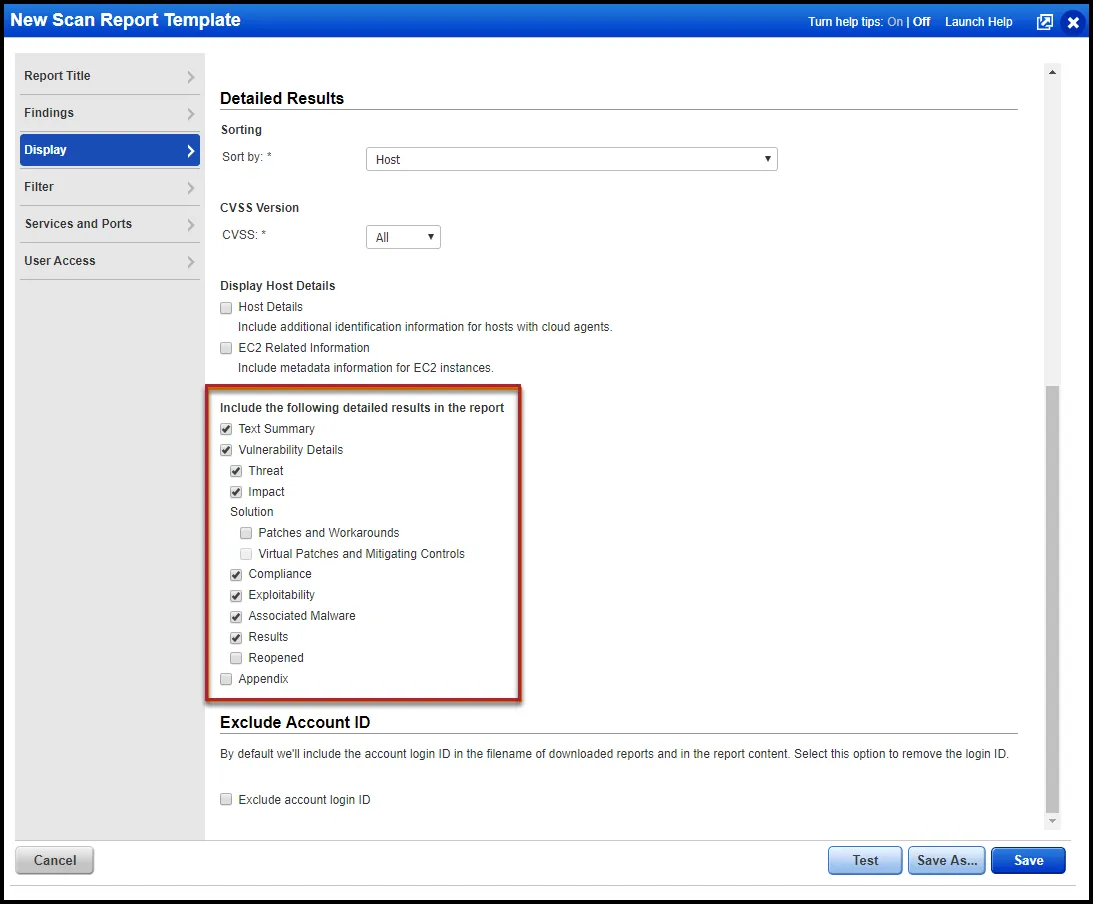Select the Display section

(x=109, y=150)
